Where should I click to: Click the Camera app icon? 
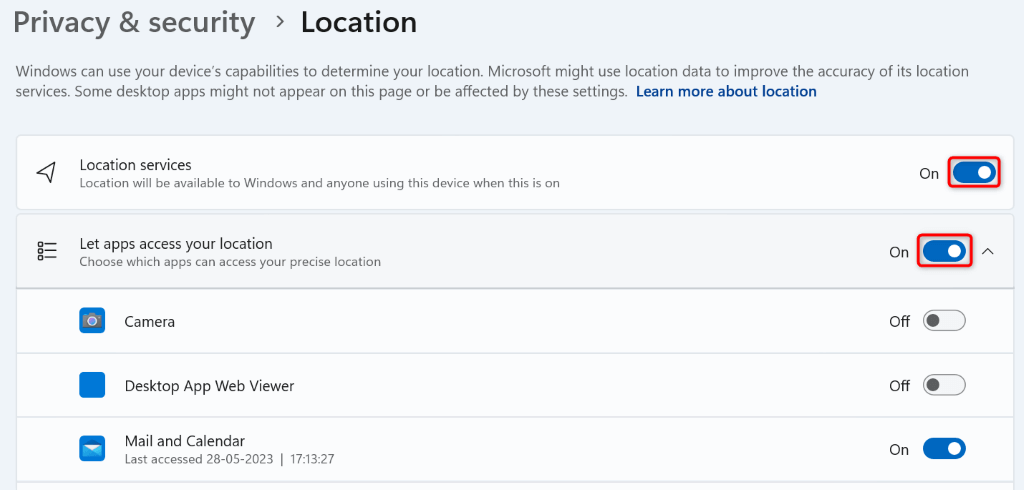[92, 321]
